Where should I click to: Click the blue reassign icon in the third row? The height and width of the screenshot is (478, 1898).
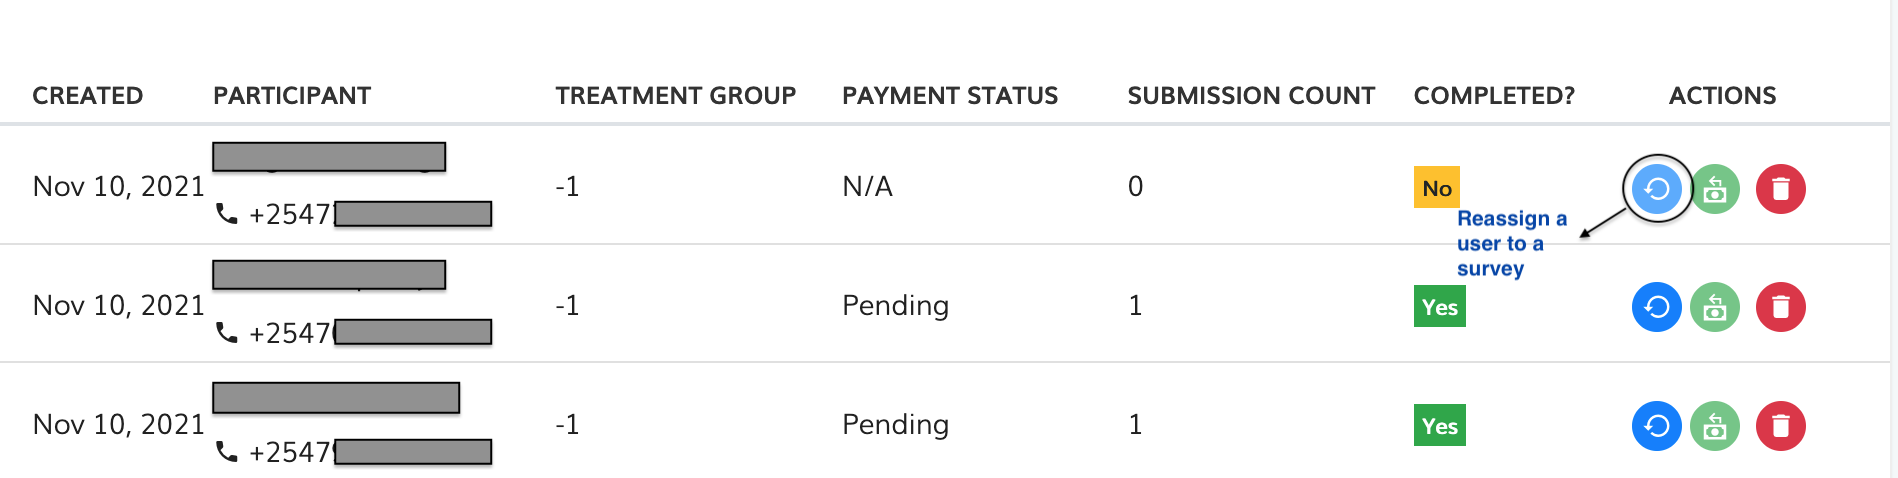[1656, 426]
